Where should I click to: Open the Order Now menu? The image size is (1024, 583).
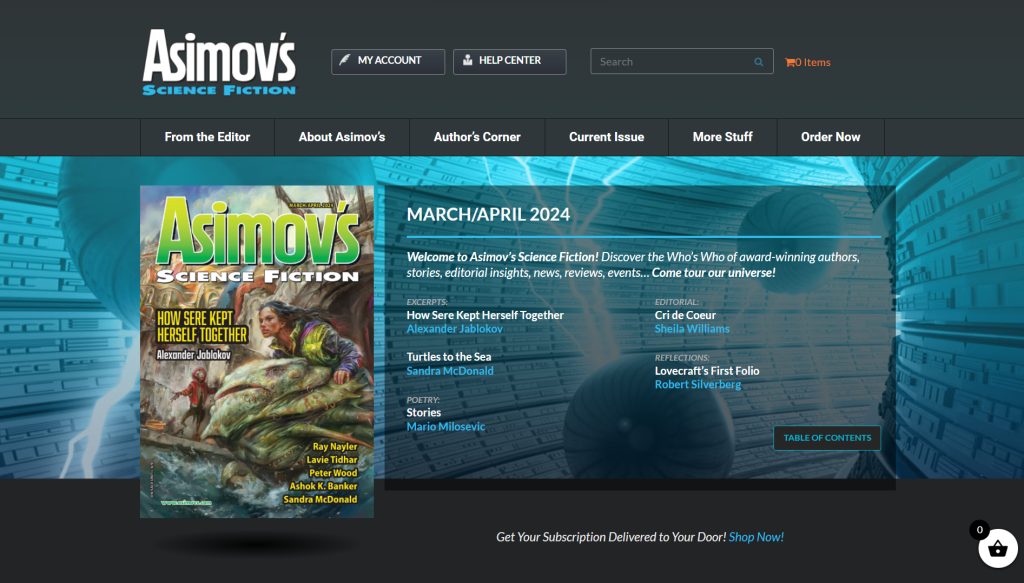pyautogui.click(x=831, y=137)
